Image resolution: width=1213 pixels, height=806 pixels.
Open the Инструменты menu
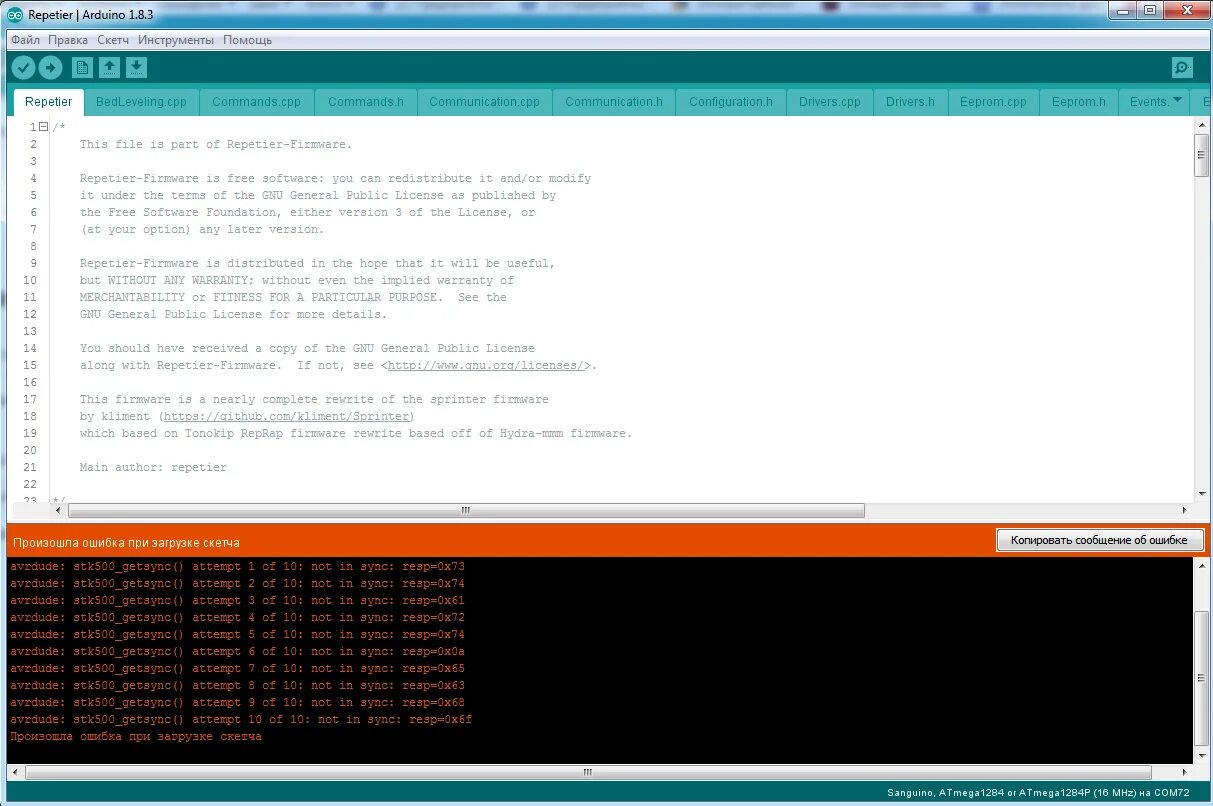coord(176,40)
